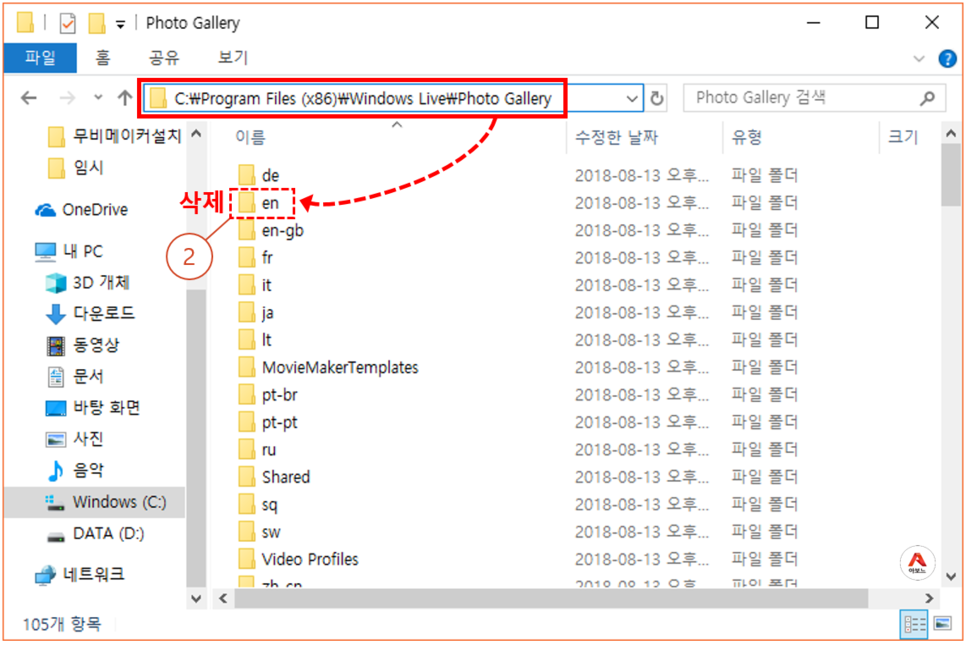Viewport: 966px width, 645px height.
Task: Switch to the 보기 ribbon tab
Action: tap(233, 58)
